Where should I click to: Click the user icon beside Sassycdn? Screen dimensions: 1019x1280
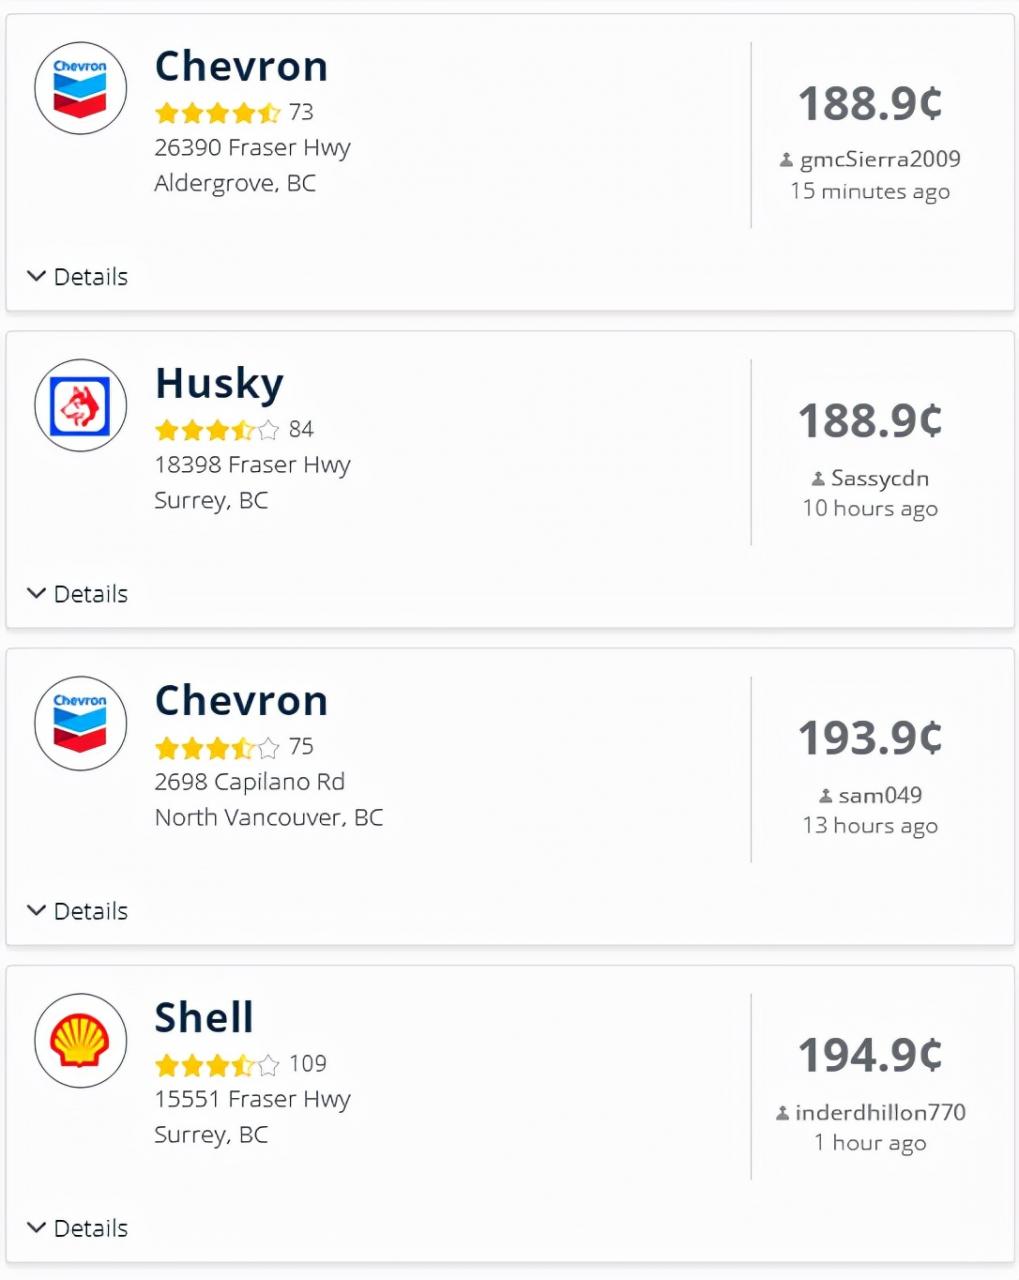pyautogui.click(x=818, y=479)
